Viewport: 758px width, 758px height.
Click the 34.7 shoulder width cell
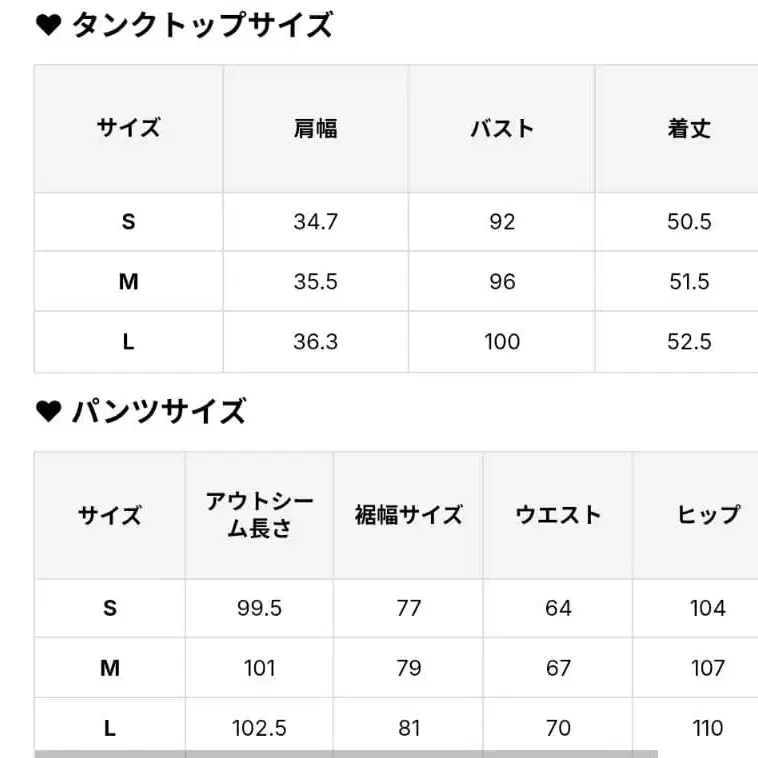315,222
